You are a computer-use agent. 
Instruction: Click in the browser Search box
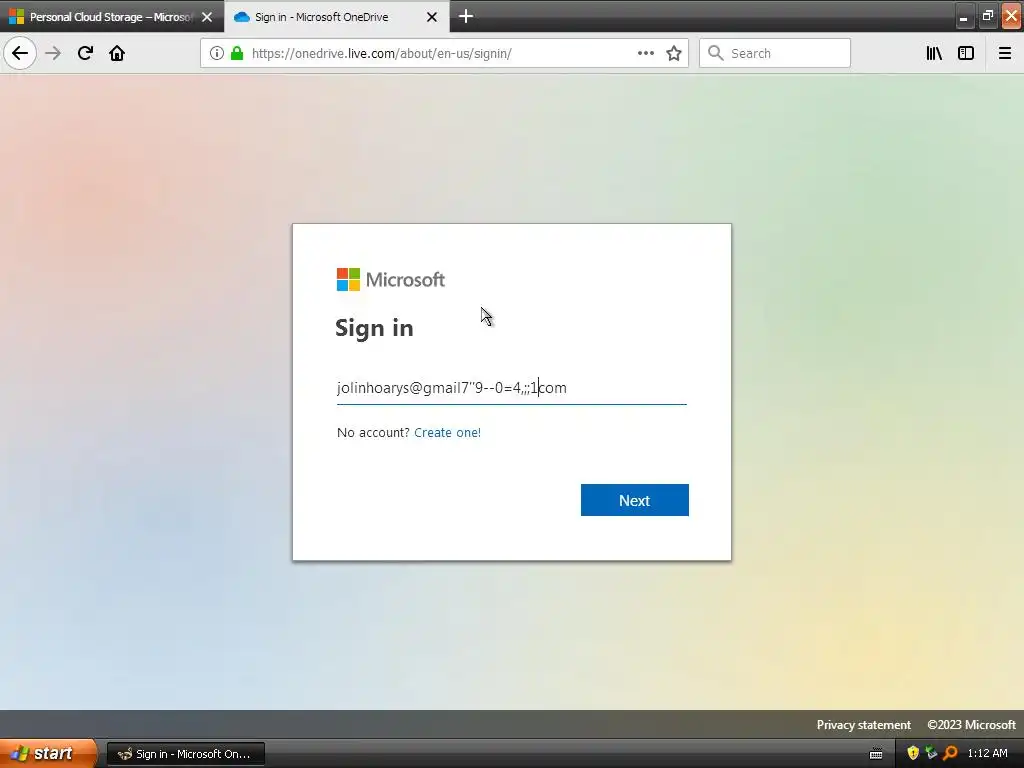click(775, 53)
